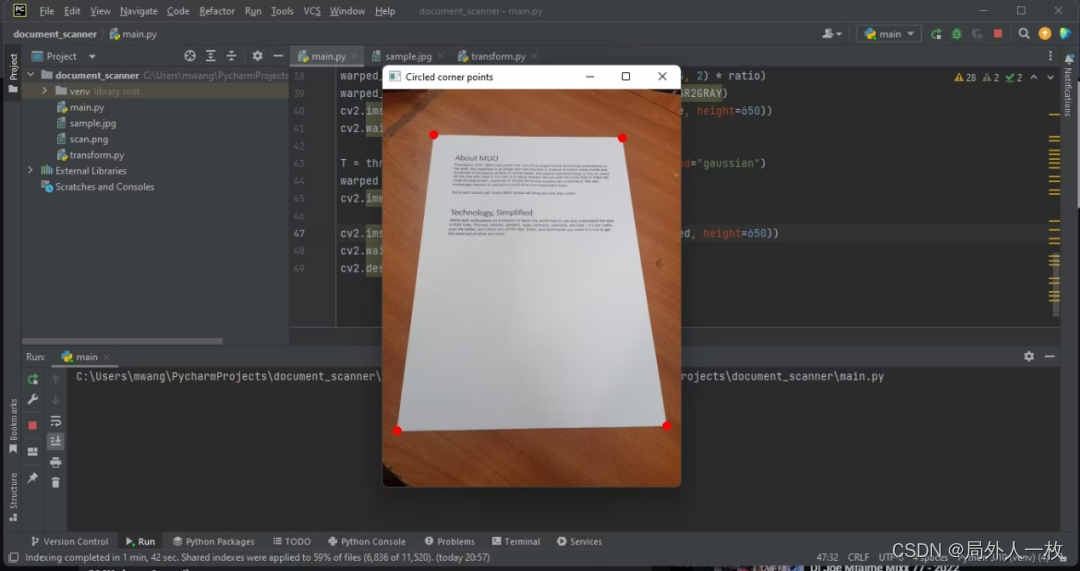Image resolution: width=1080 pixels, height=571 pixels.
Task: Open the main run configuration dropdown
Action: (889, 34)
